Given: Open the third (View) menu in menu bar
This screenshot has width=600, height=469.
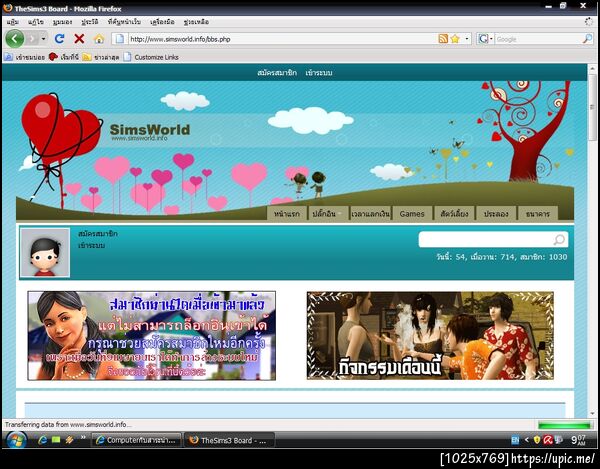Looking at the screenshot, I should tap(62, 22).
